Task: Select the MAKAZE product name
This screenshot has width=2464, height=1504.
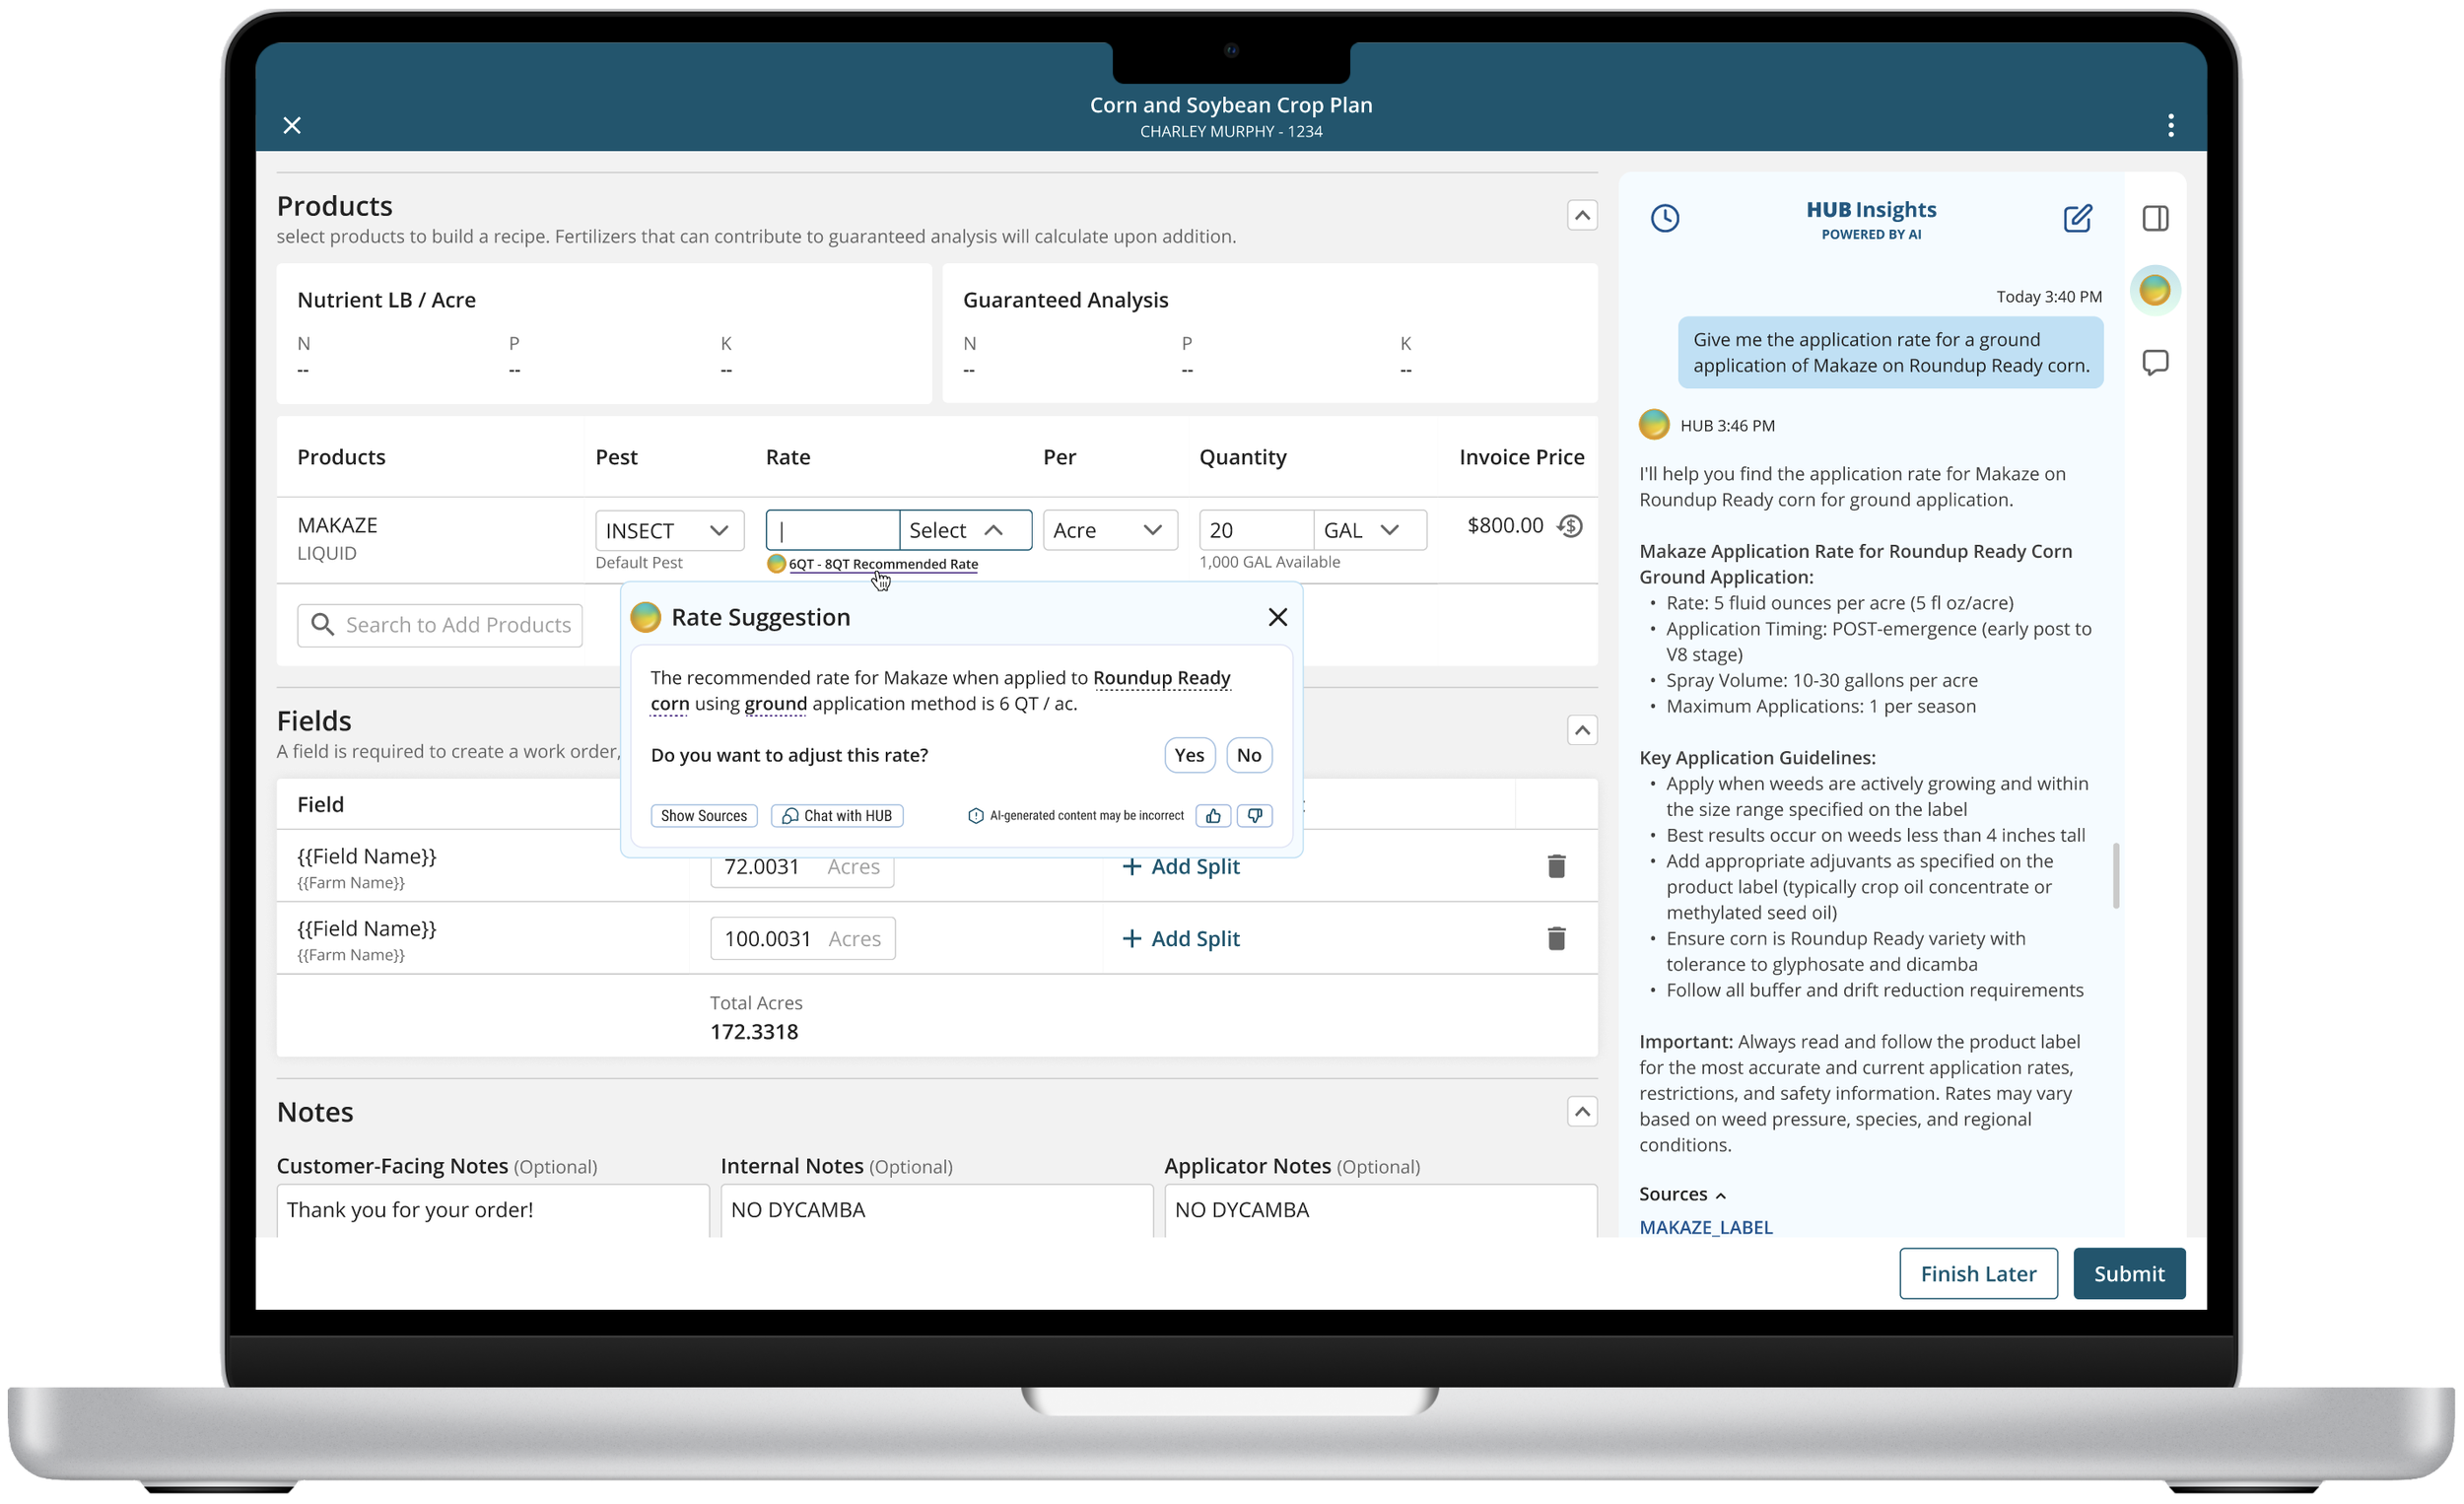Action: [337, 525]
